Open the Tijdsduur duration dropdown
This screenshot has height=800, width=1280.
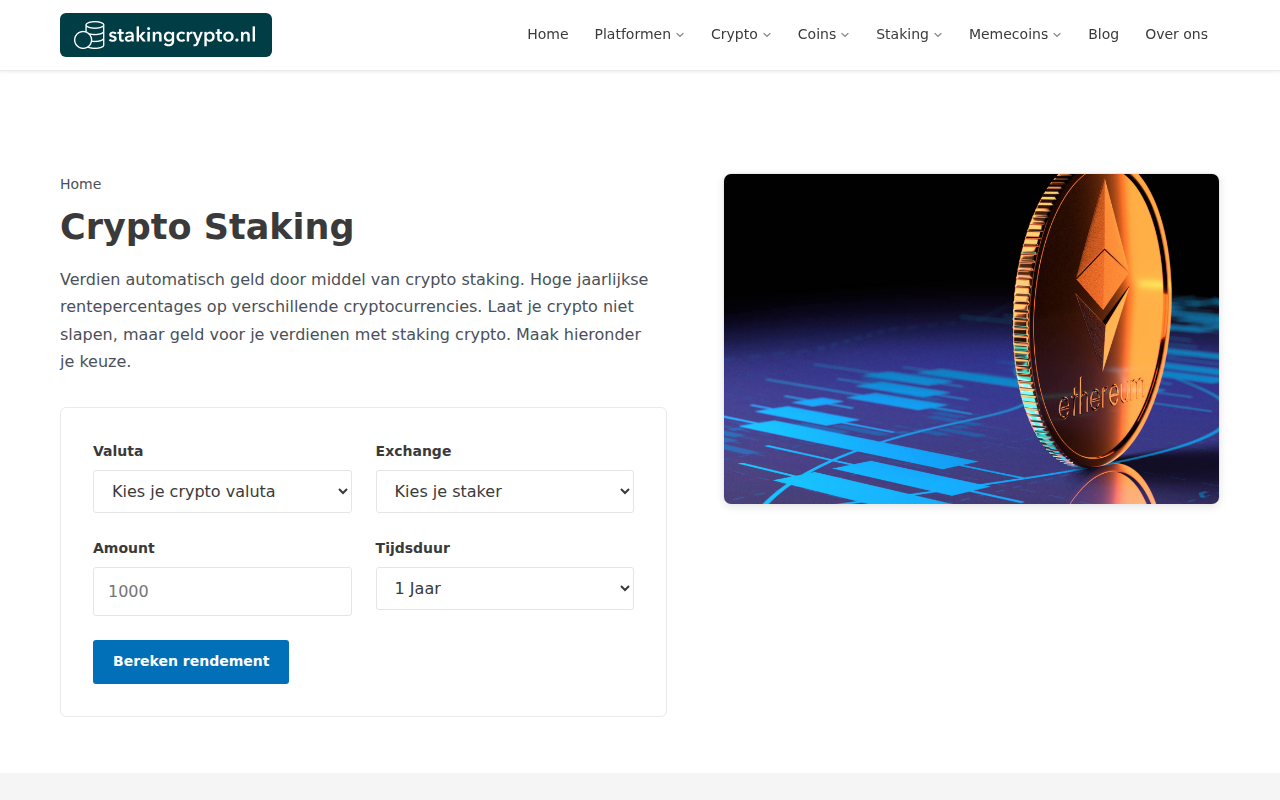(x=505, y=588)
